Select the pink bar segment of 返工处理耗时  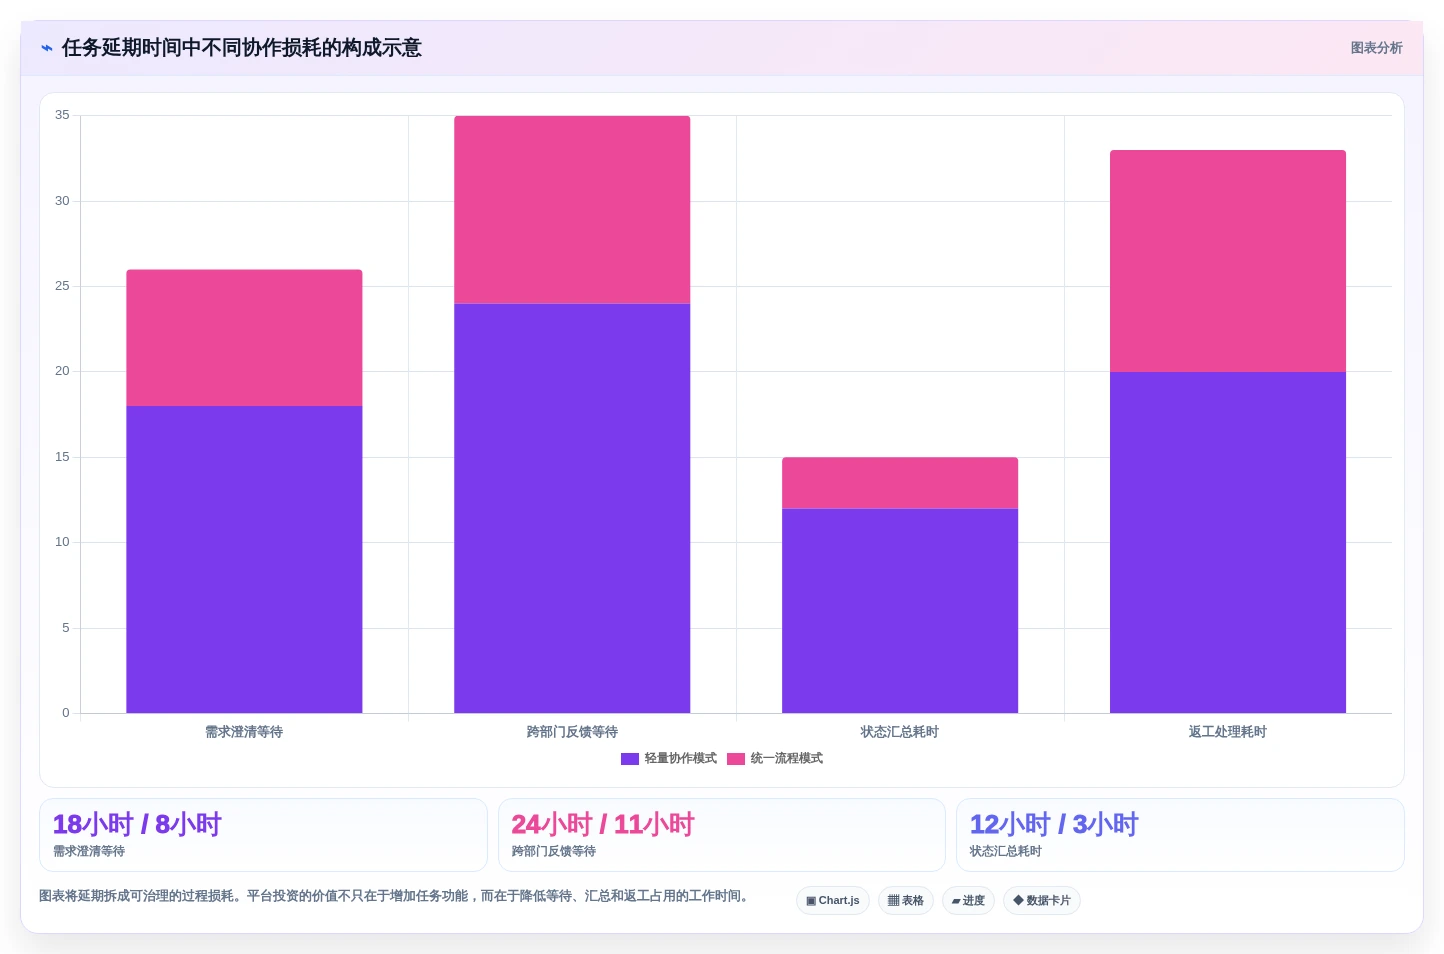1228,261
